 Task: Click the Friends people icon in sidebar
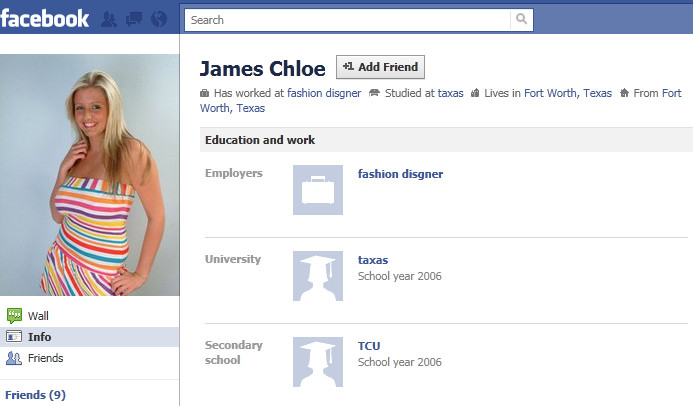(14, 358)
